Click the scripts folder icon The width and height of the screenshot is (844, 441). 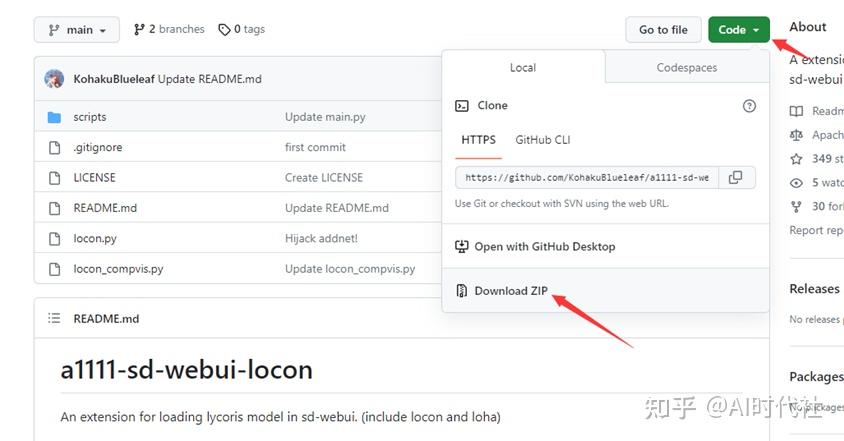(x=54, y=117)
